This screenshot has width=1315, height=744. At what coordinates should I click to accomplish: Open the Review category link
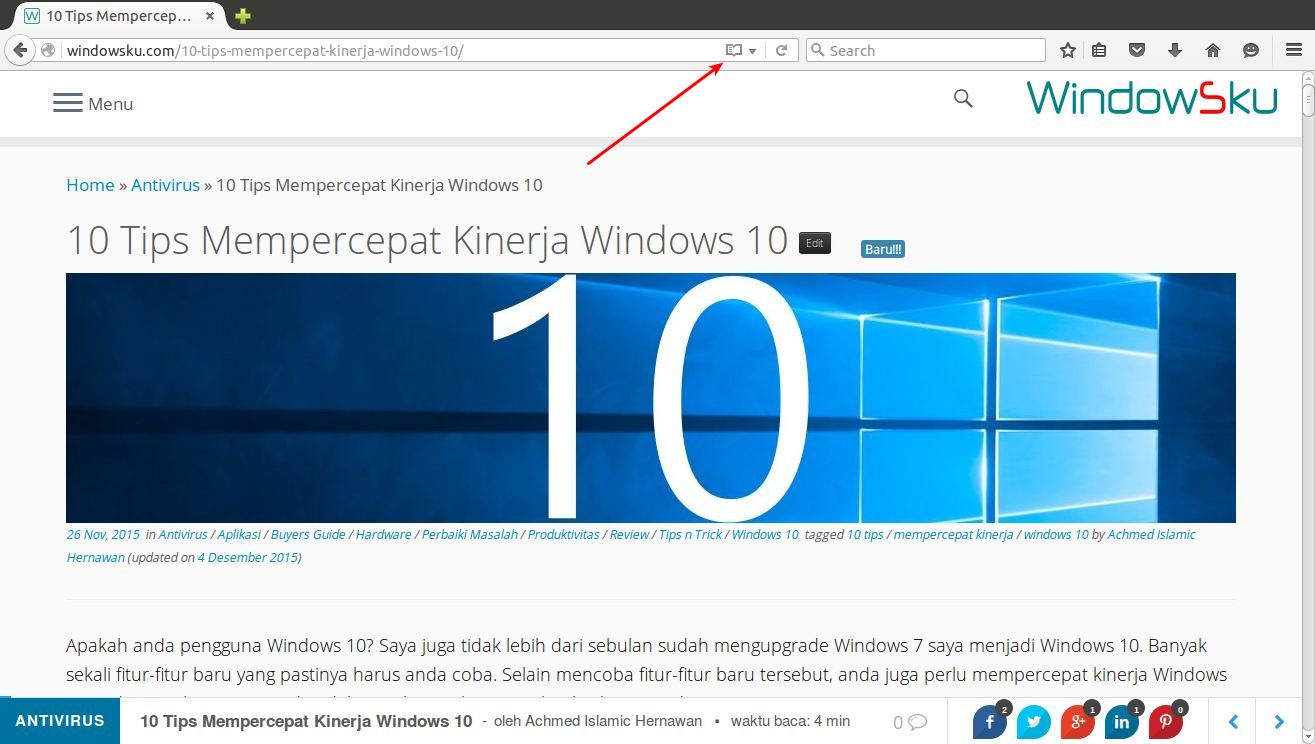(629, 534)
